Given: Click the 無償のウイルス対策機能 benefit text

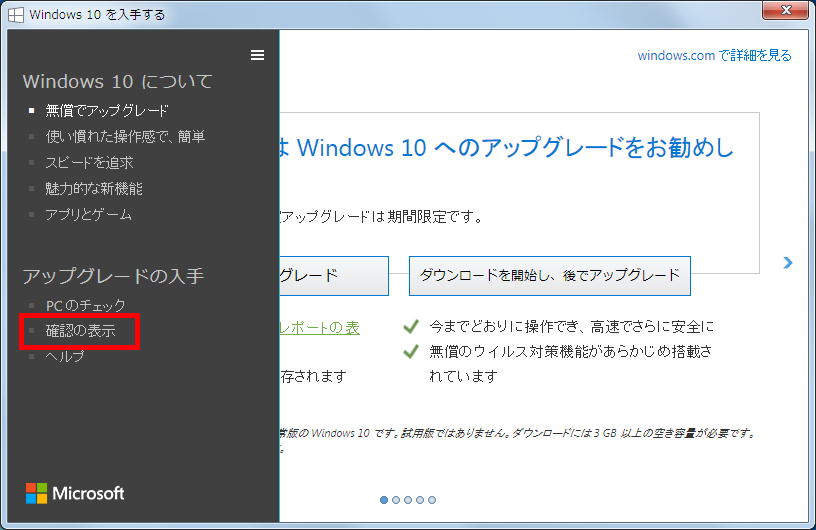Looking at the screenshot, I should (x=571, y=363).
